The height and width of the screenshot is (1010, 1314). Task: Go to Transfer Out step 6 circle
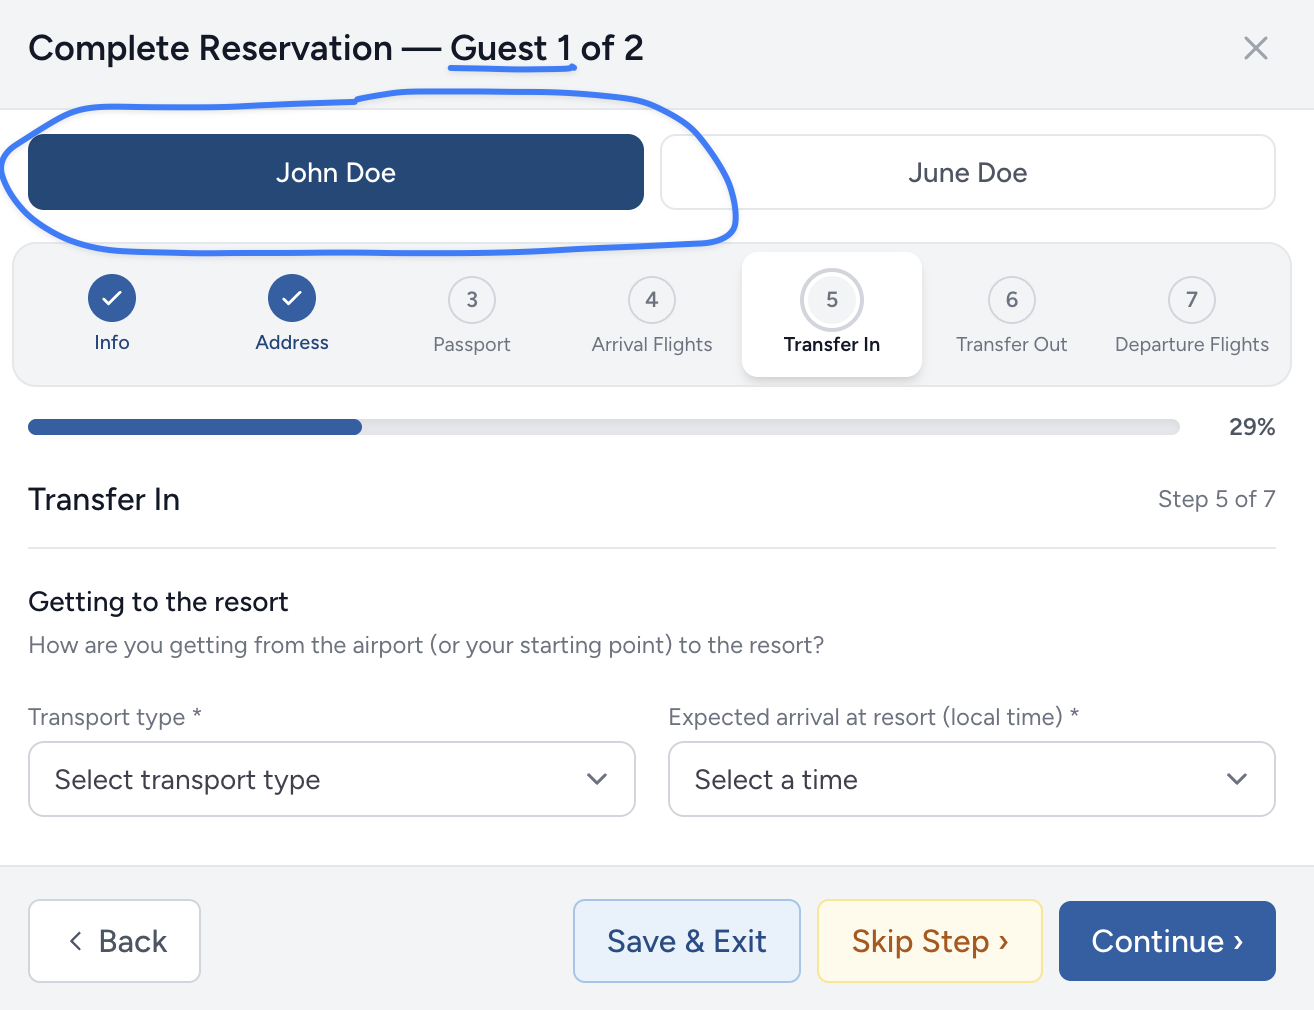click(x=1012, y=300)
